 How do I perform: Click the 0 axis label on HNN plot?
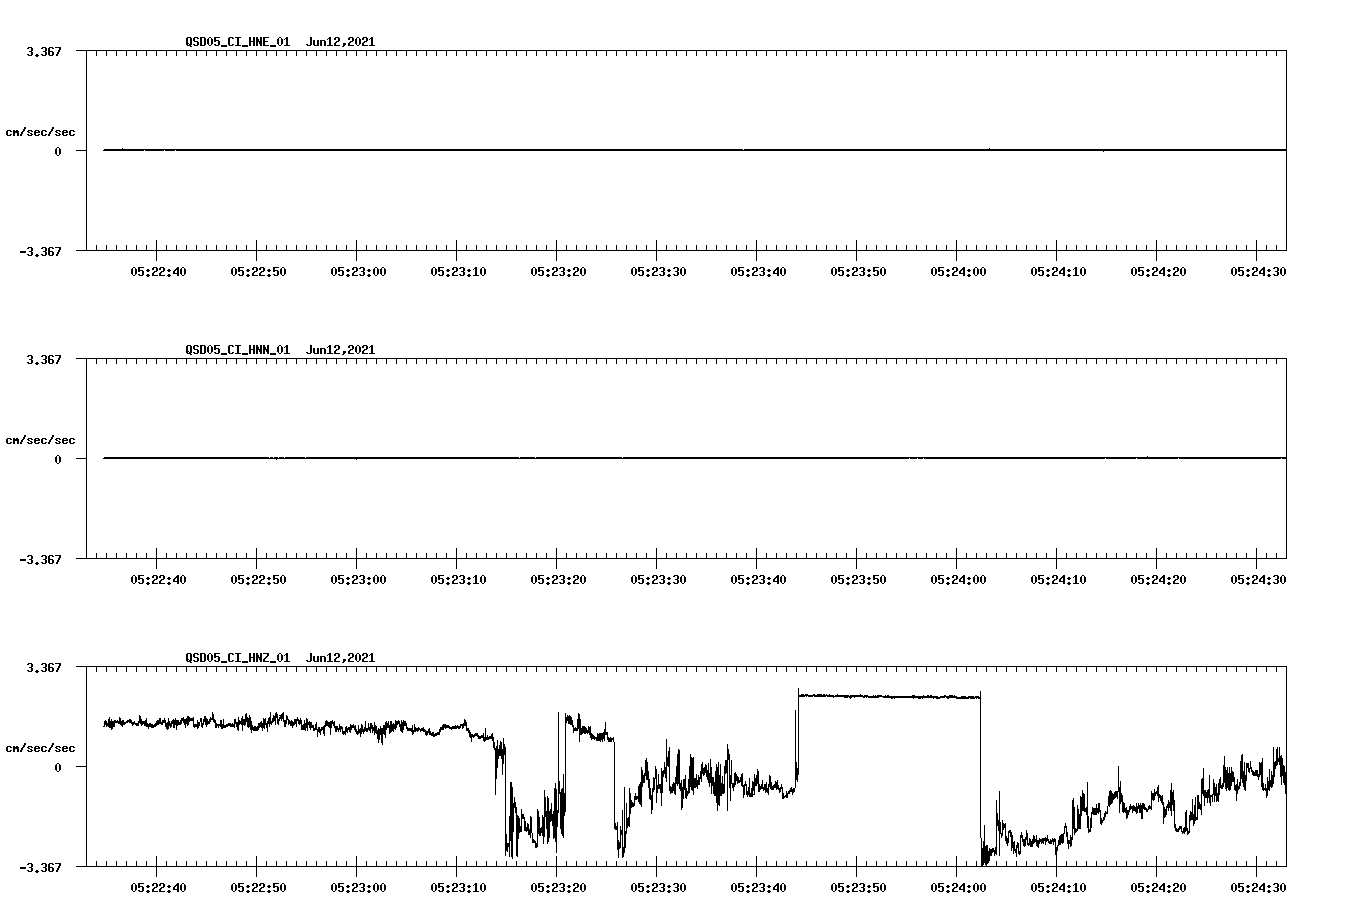[58, 459]
